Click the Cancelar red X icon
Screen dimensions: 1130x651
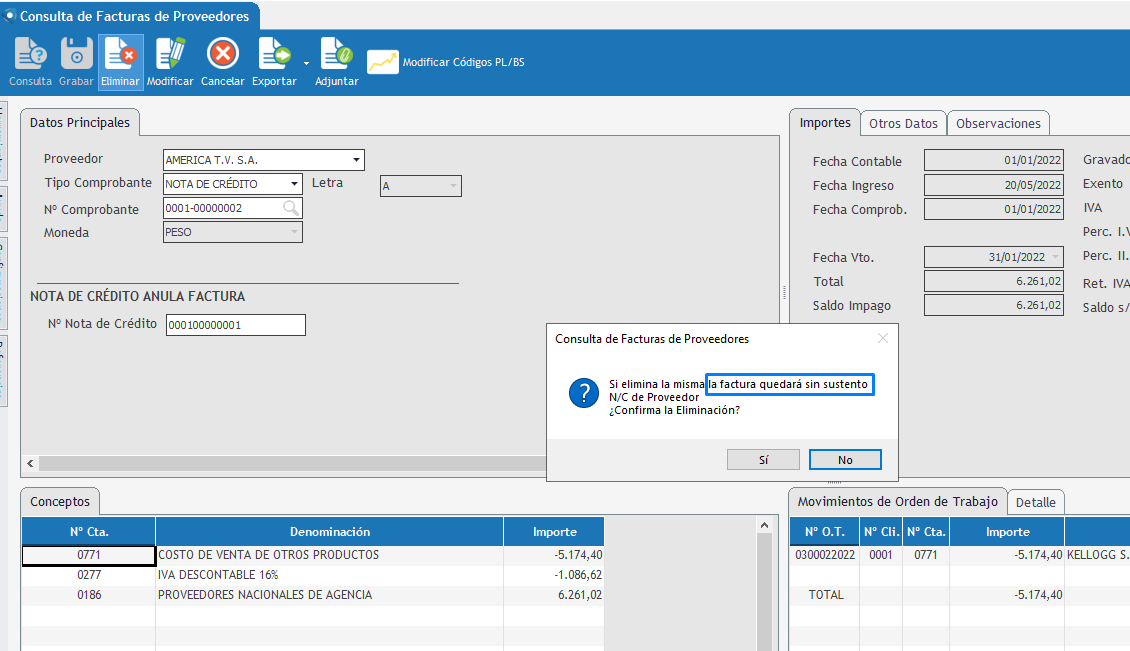(x=222, y=55)
